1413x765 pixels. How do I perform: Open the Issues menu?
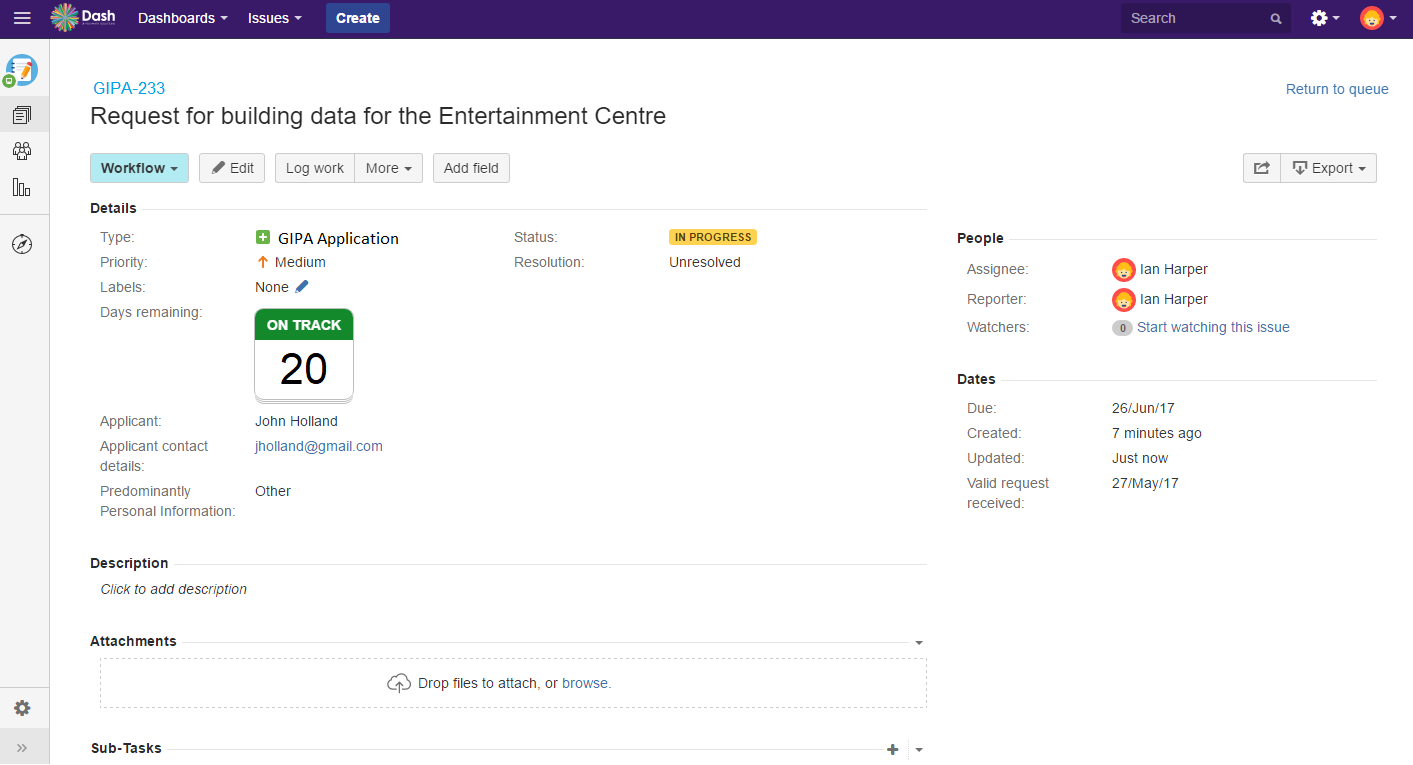(274, 18)
